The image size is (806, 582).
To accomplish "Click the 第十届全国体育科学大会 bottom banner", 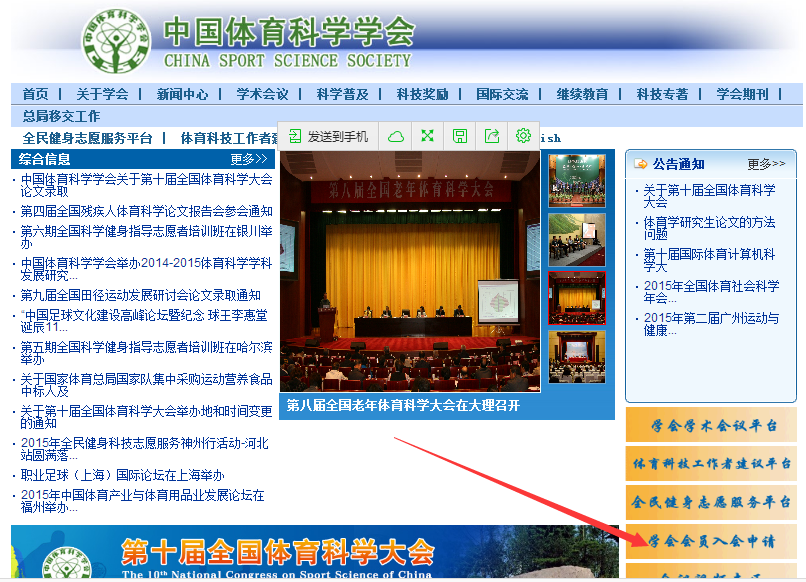I will click(x=315, y=552).
